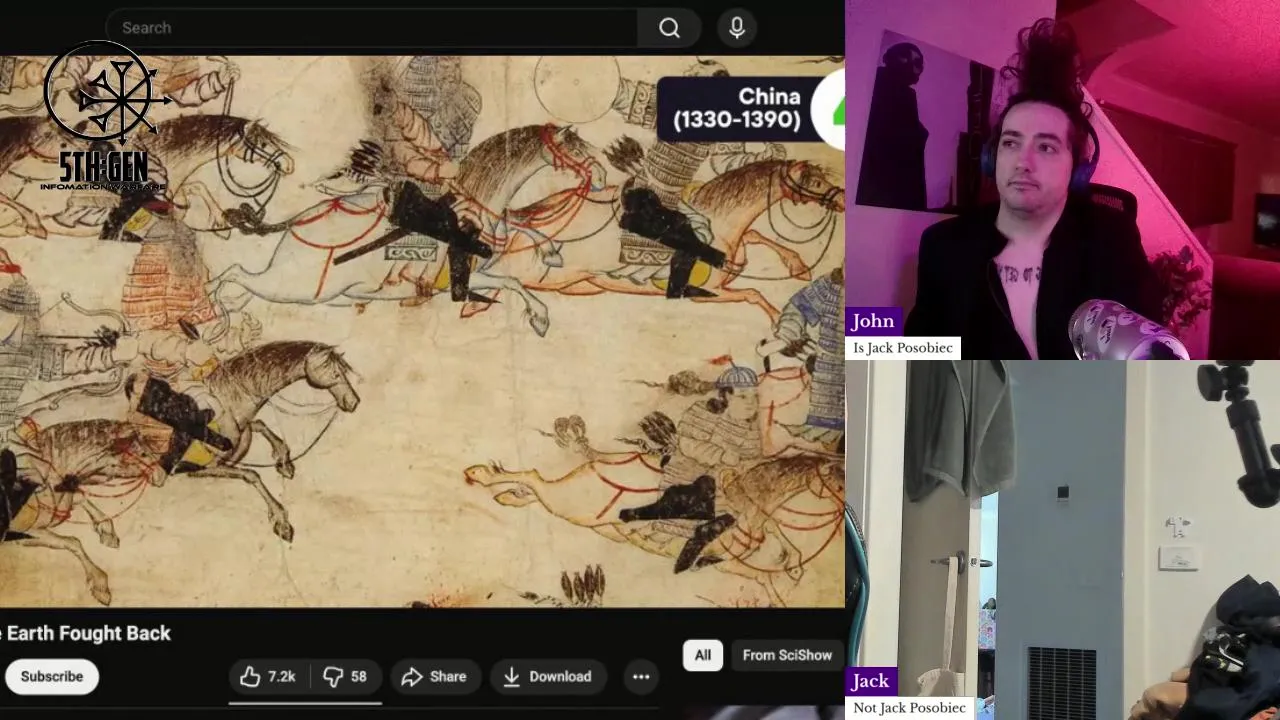
Task: Click the John name label
Action: click(x=873, y=321)
